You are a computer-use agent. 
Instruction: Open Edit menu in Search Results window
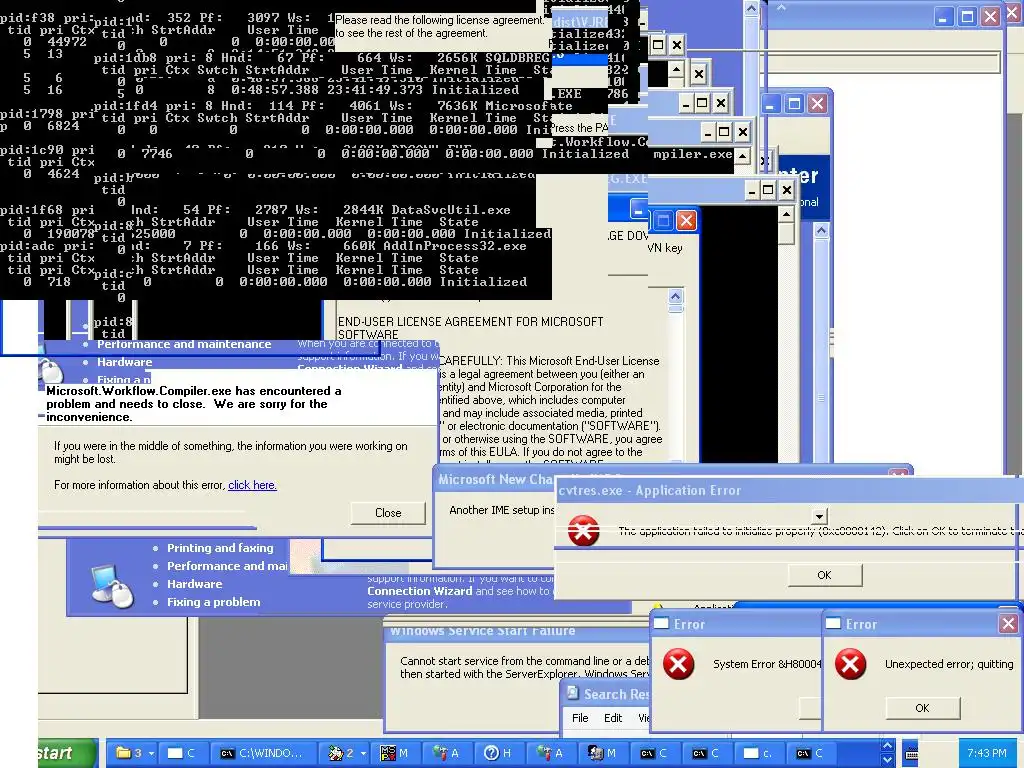[613, 718]
